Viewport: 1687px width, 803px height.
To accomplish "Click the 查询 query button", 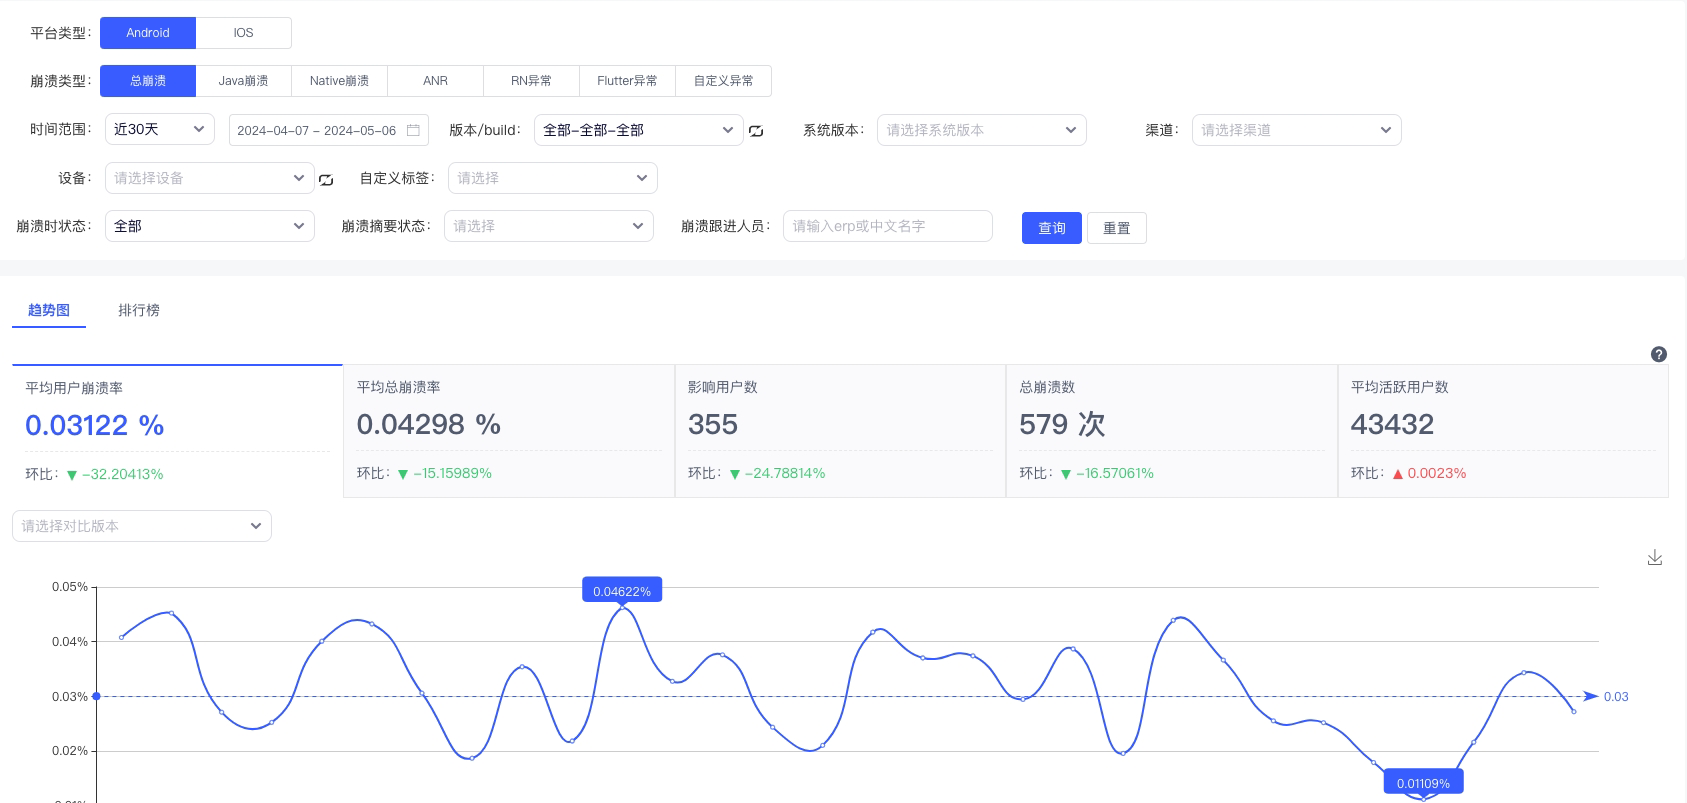I will pos(1052,228).
